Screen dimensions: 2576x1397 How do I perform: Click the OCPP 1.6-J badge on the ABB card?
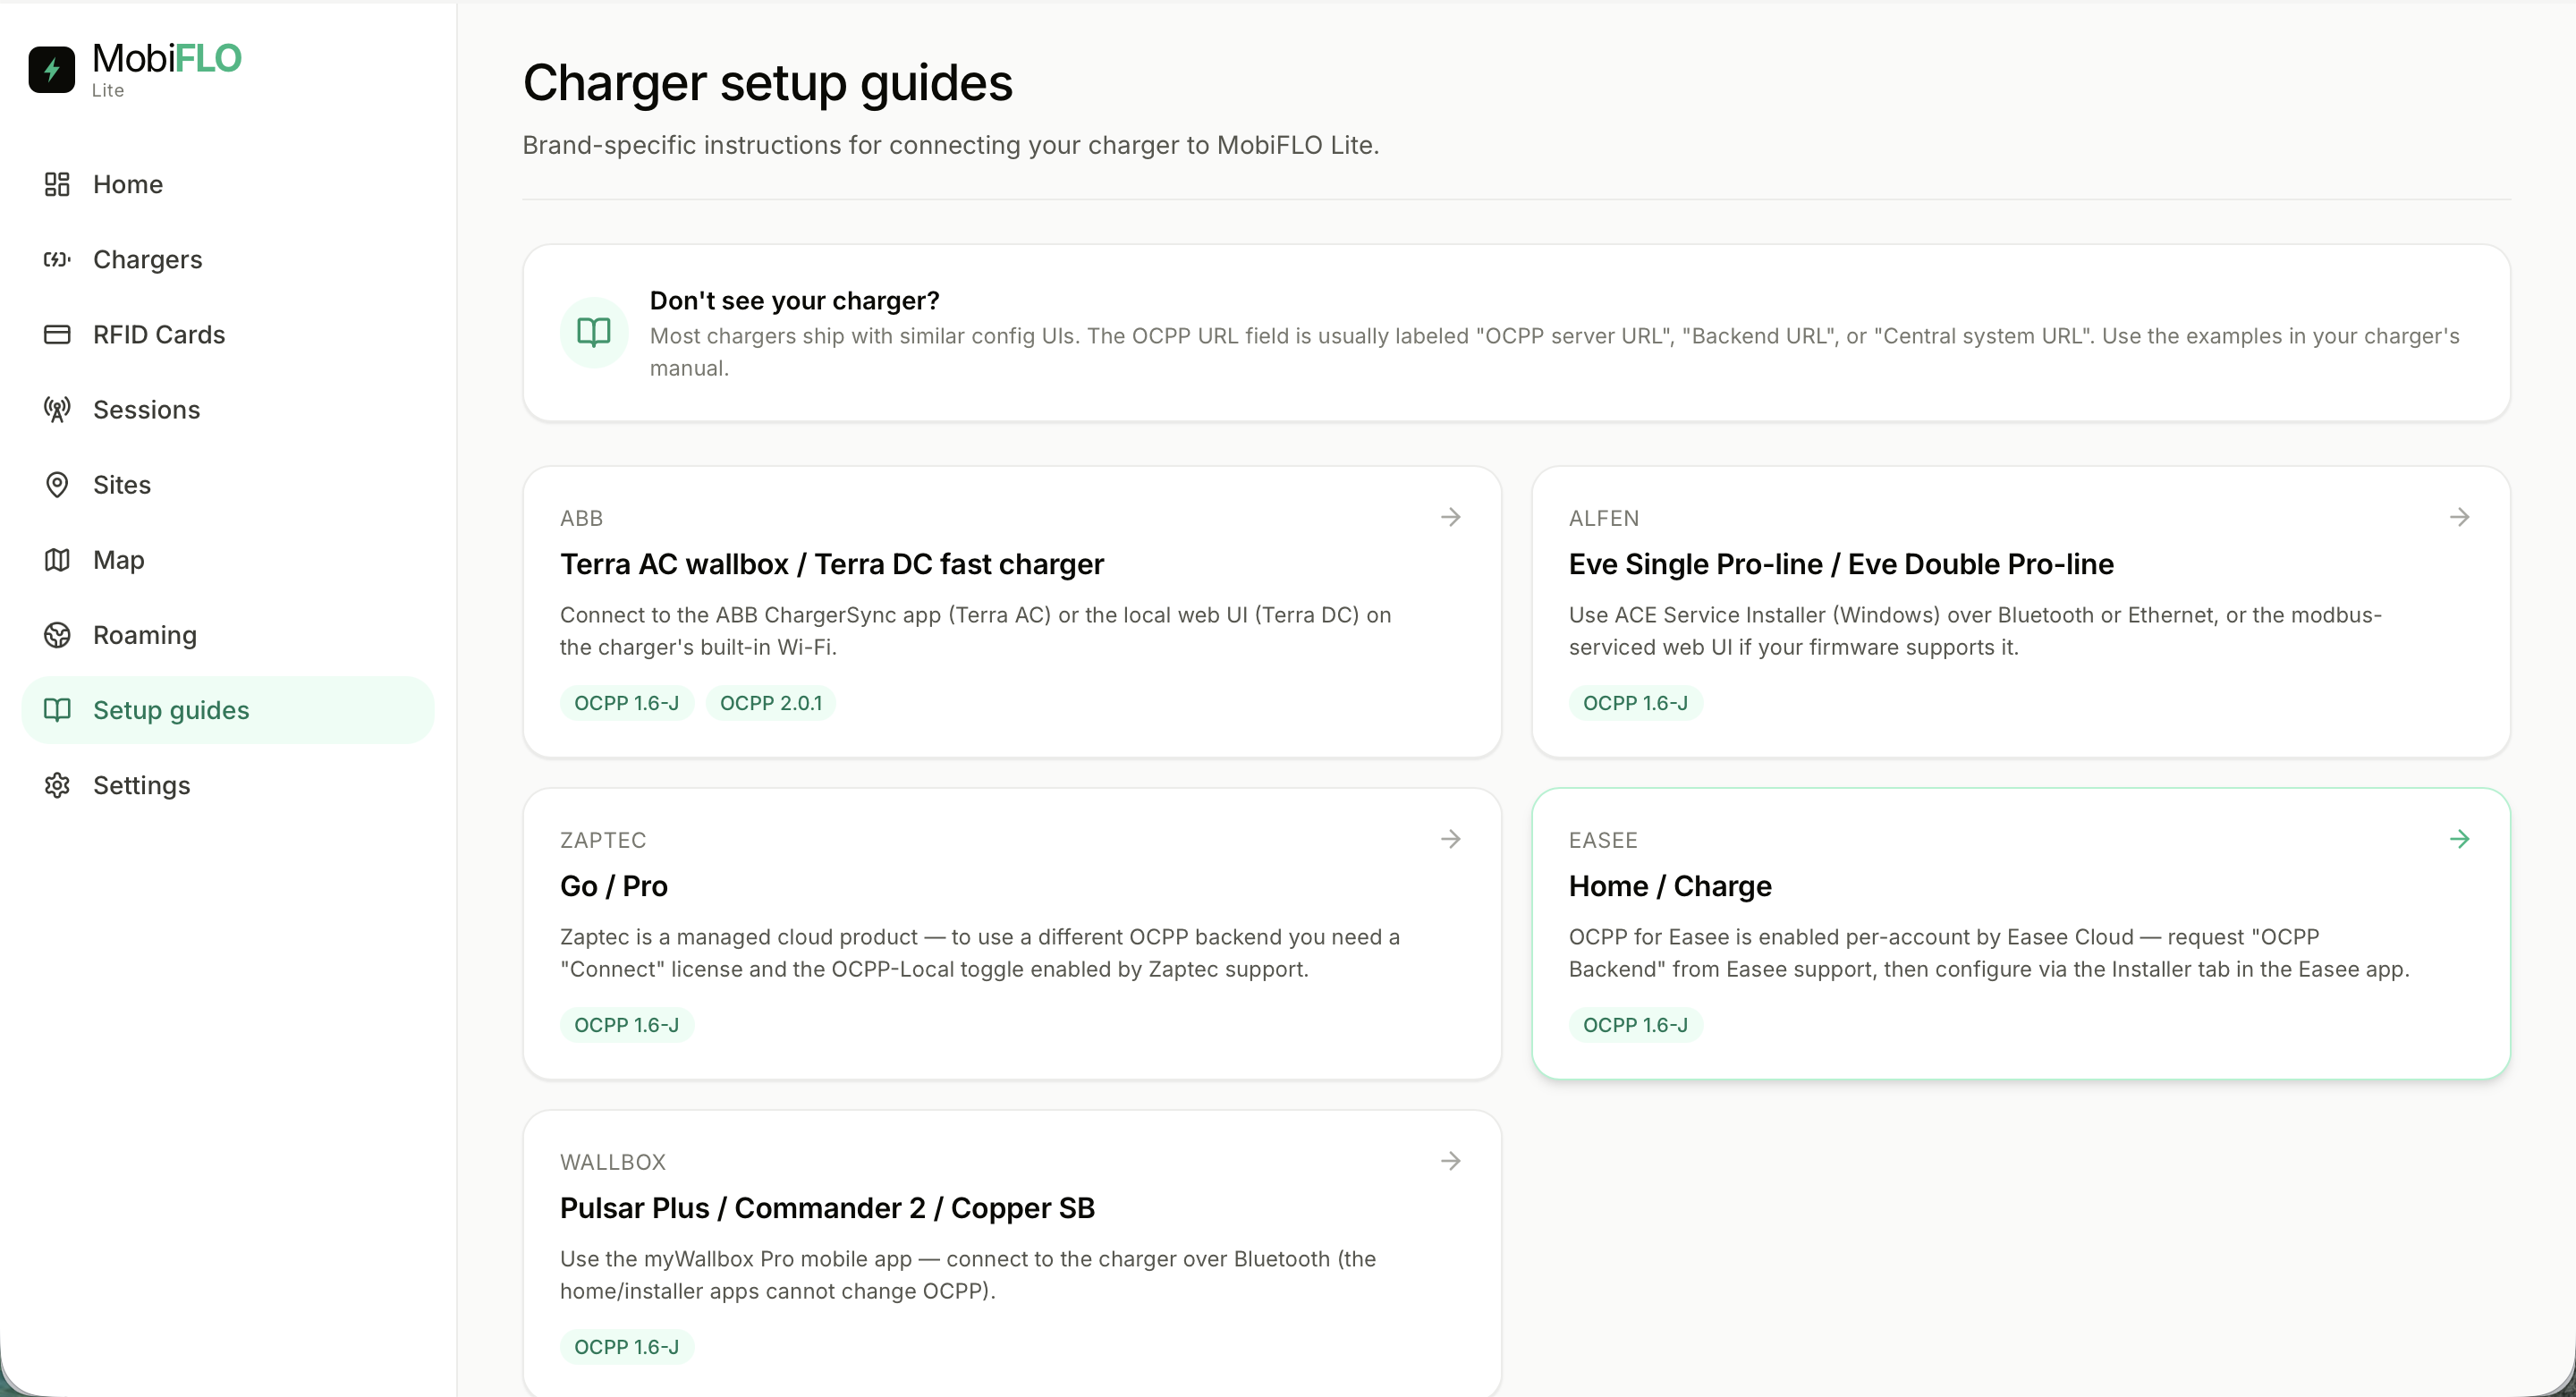[x=626, y=703]
